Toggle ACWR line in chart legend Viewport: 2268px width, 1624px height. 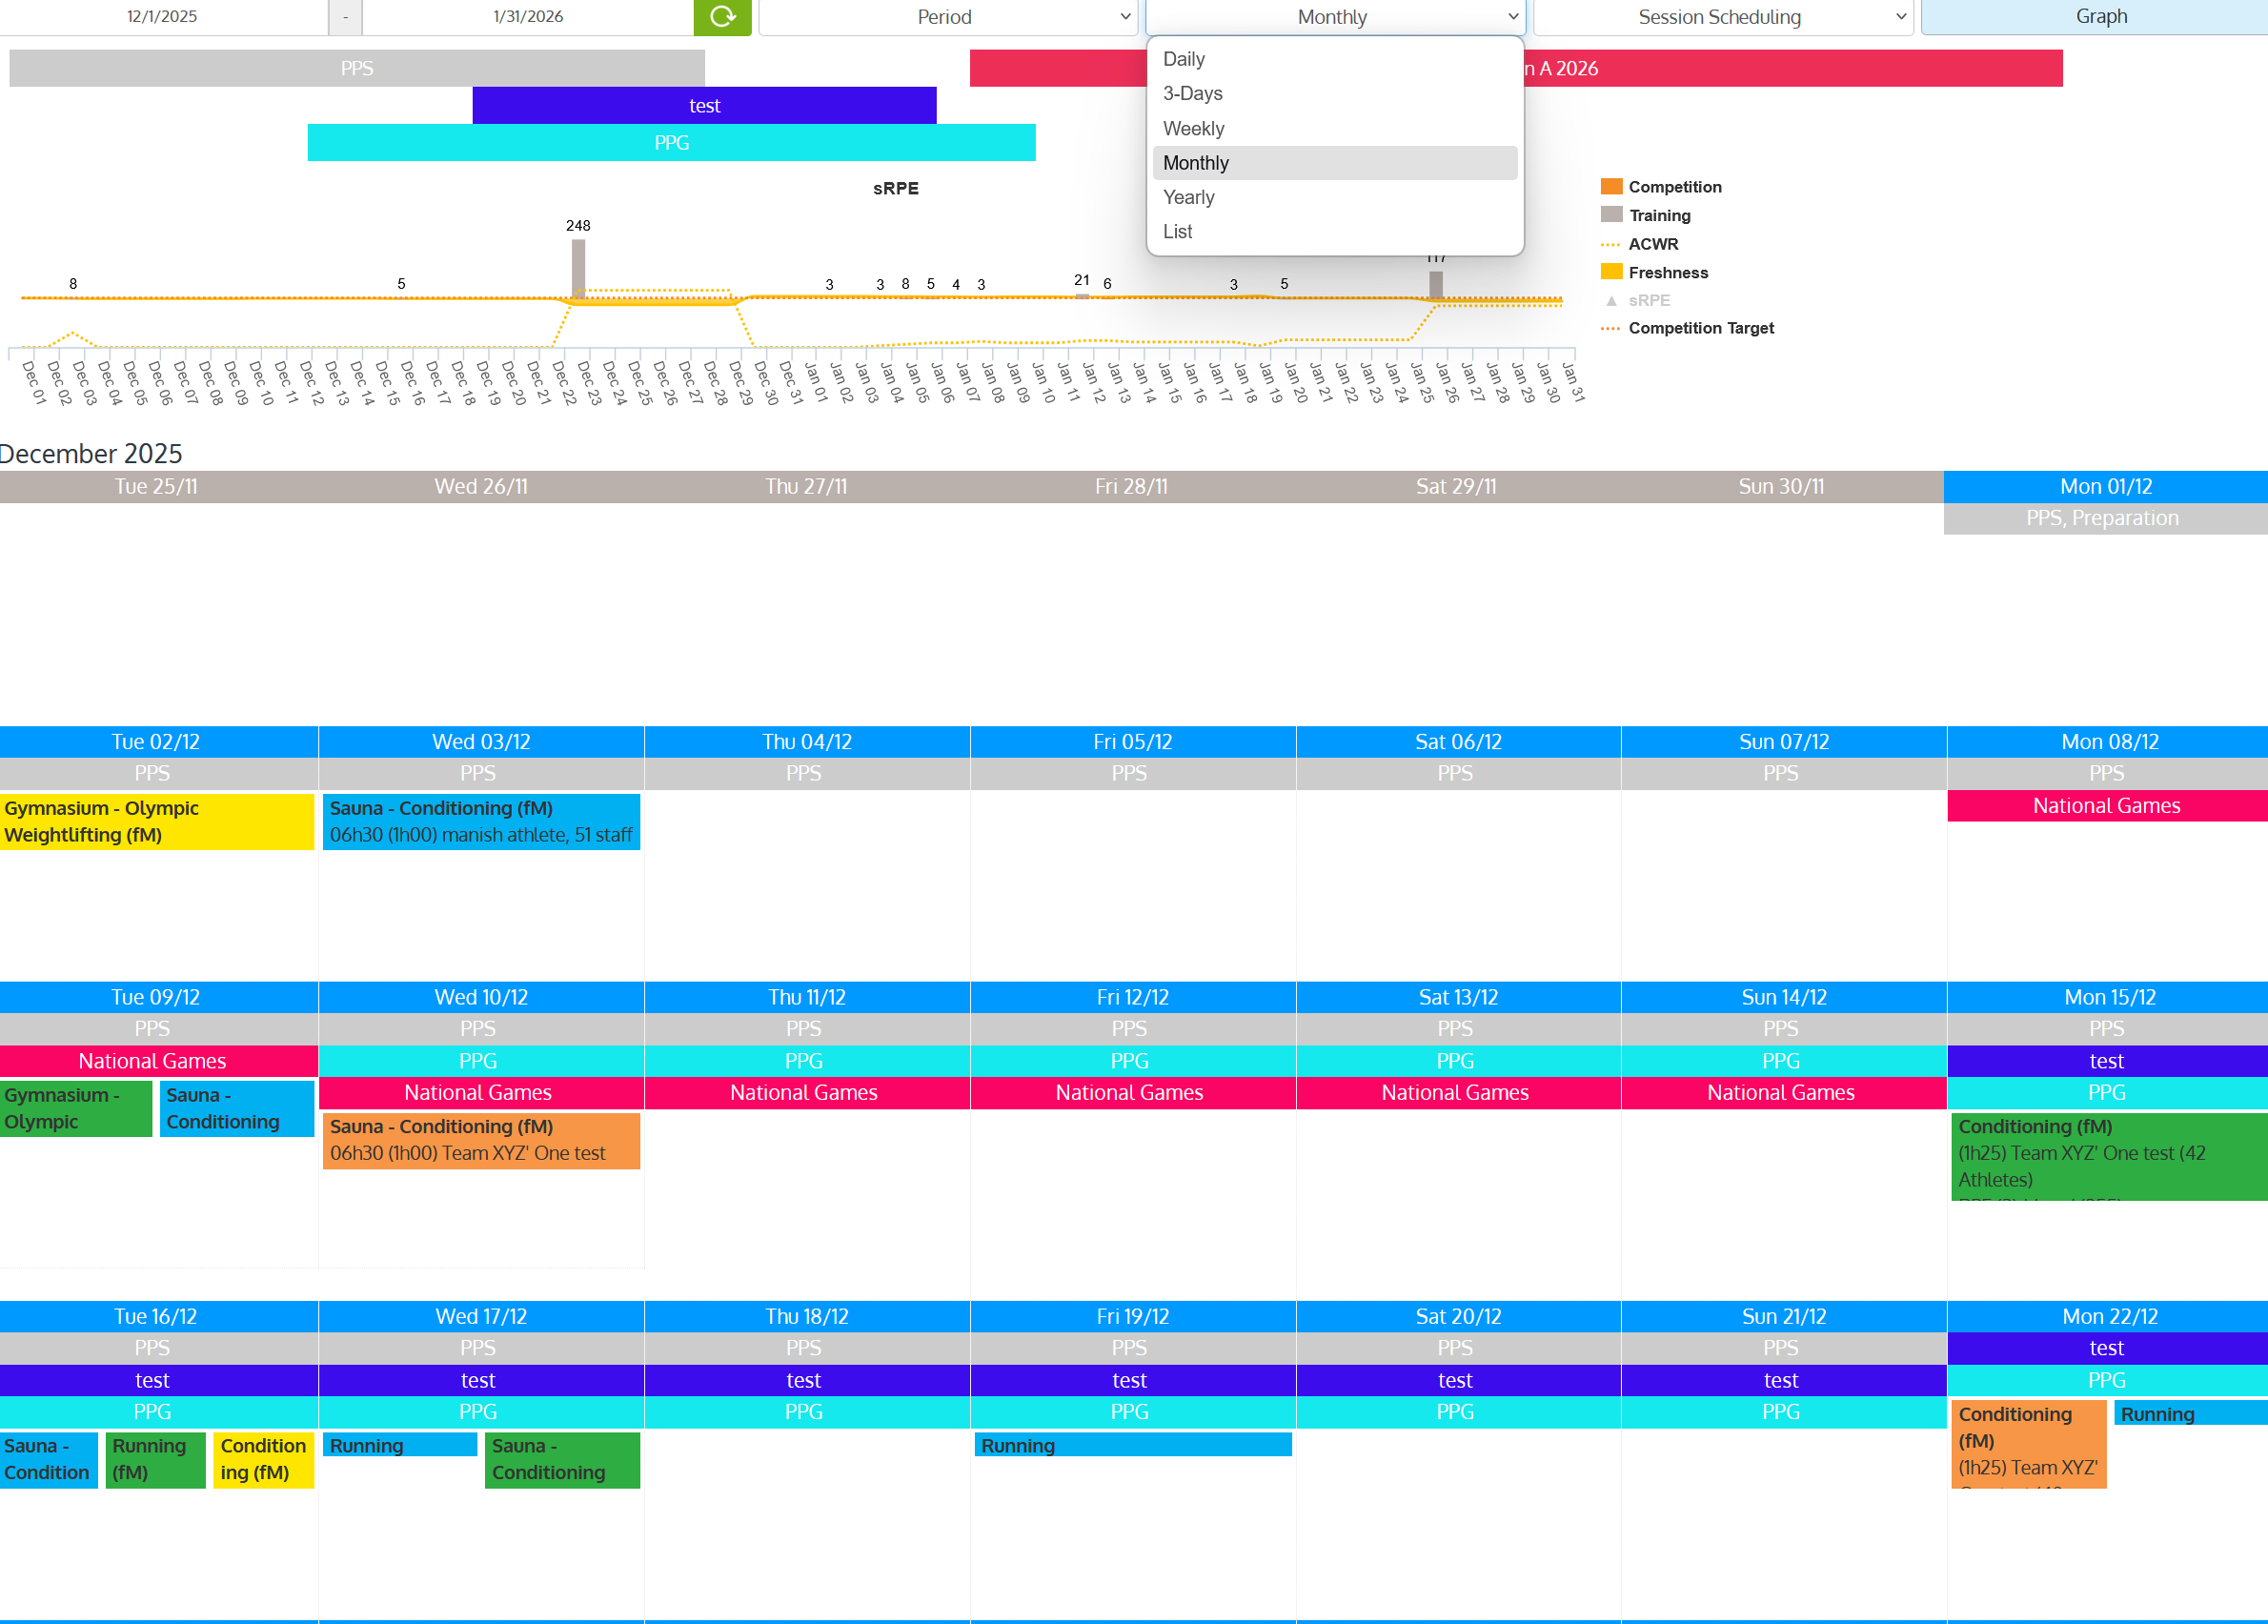pyautogui.click(x=1652, y=244)
